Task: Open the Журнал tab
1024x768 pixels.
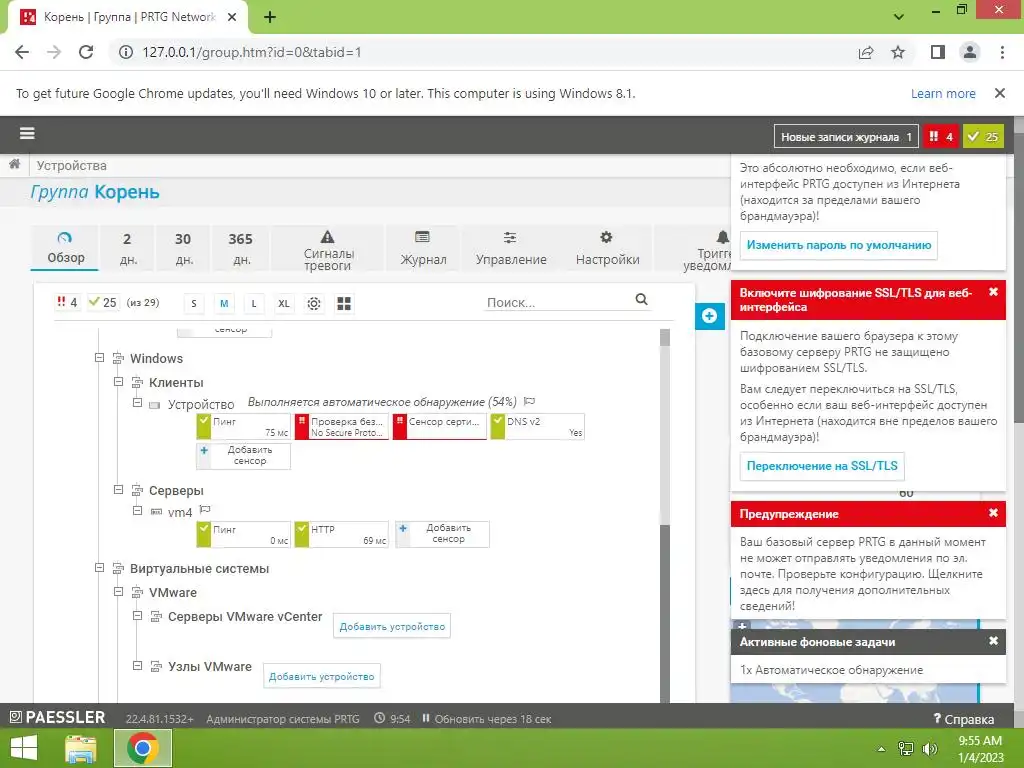Action: point(423,248)
